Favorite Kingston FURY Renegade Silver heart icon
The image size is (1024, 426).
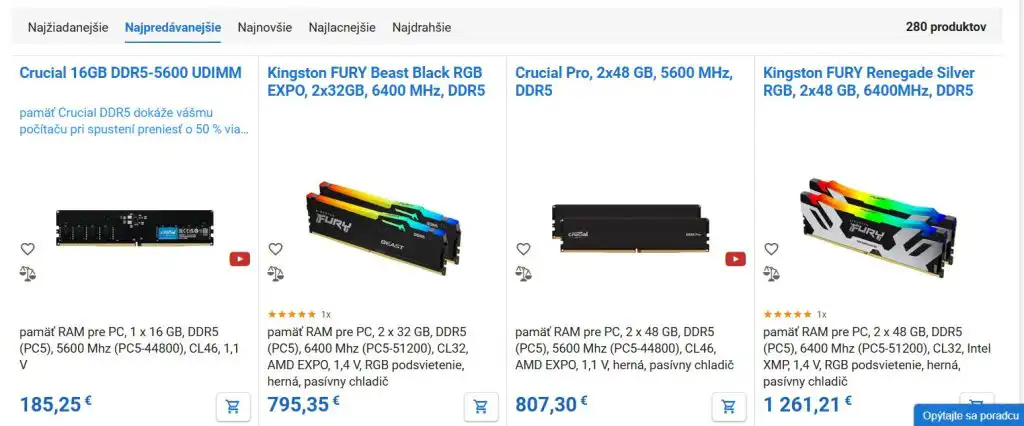(771, 249)
